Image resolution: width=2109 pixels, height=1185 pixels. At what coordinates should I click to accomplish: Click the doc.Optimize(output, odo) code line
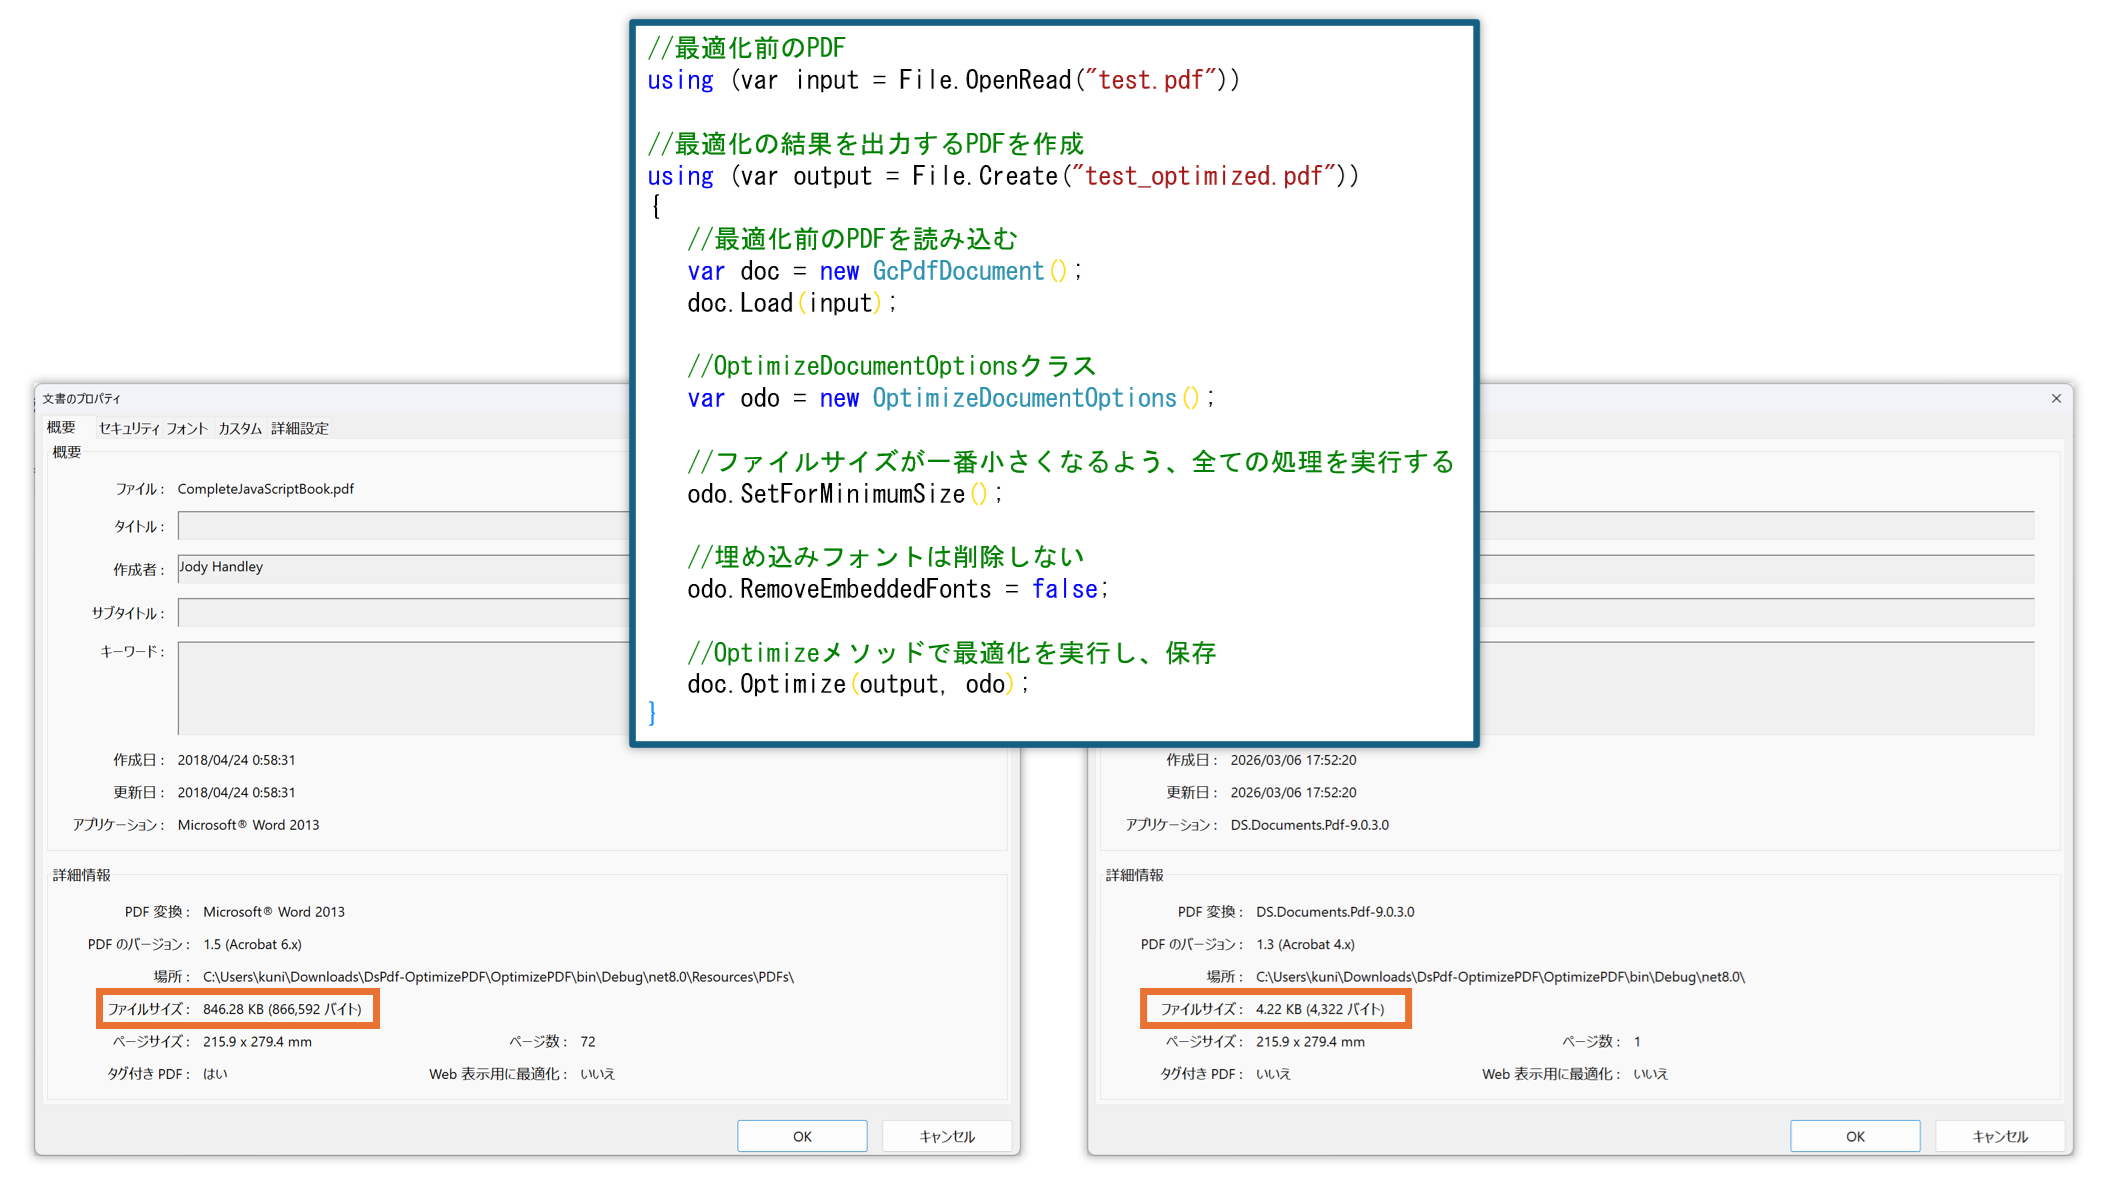point(857,684)
